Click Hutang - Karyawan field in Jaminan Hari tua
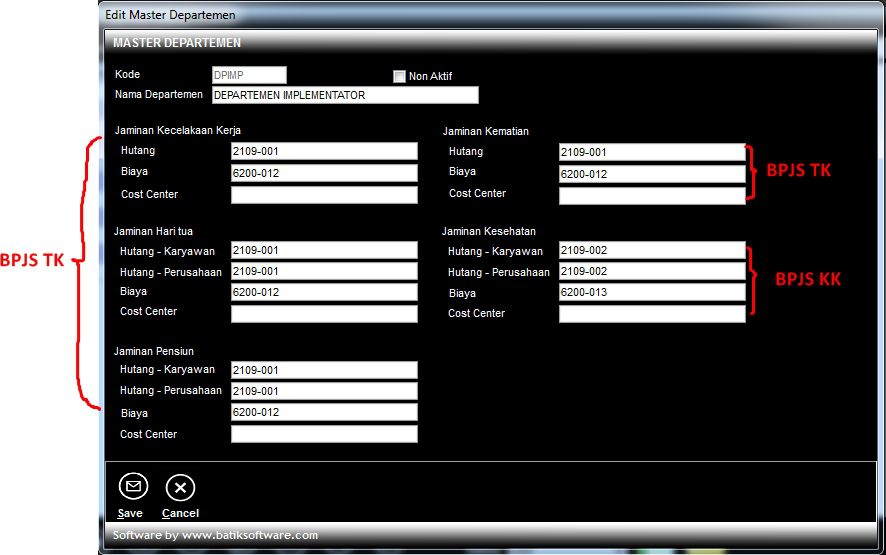Image resolution: width=886 pixels, height=555 pixels. pyautogui.click(x=324, y=250)
